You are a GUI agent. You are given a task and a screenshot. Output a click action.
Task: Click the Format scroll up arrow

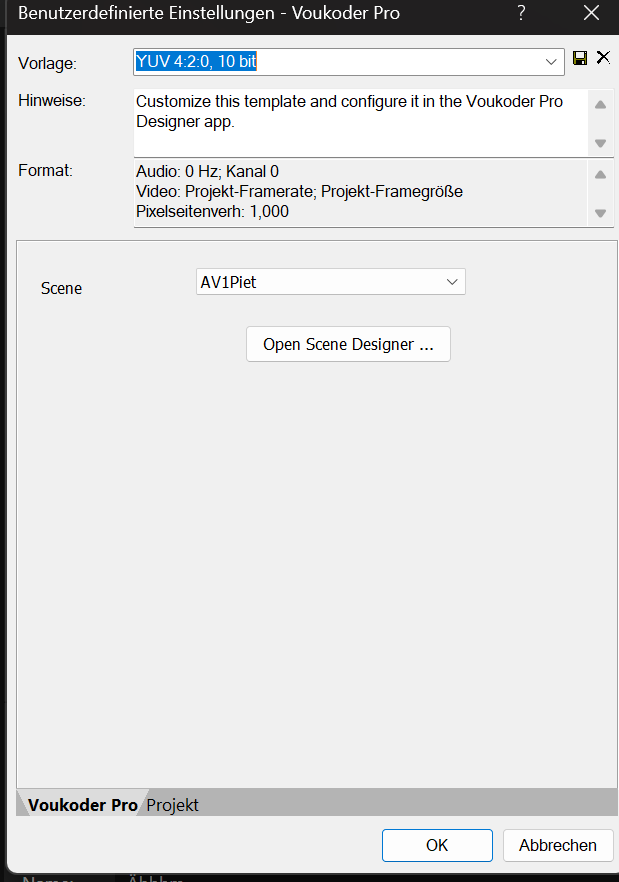600,174
